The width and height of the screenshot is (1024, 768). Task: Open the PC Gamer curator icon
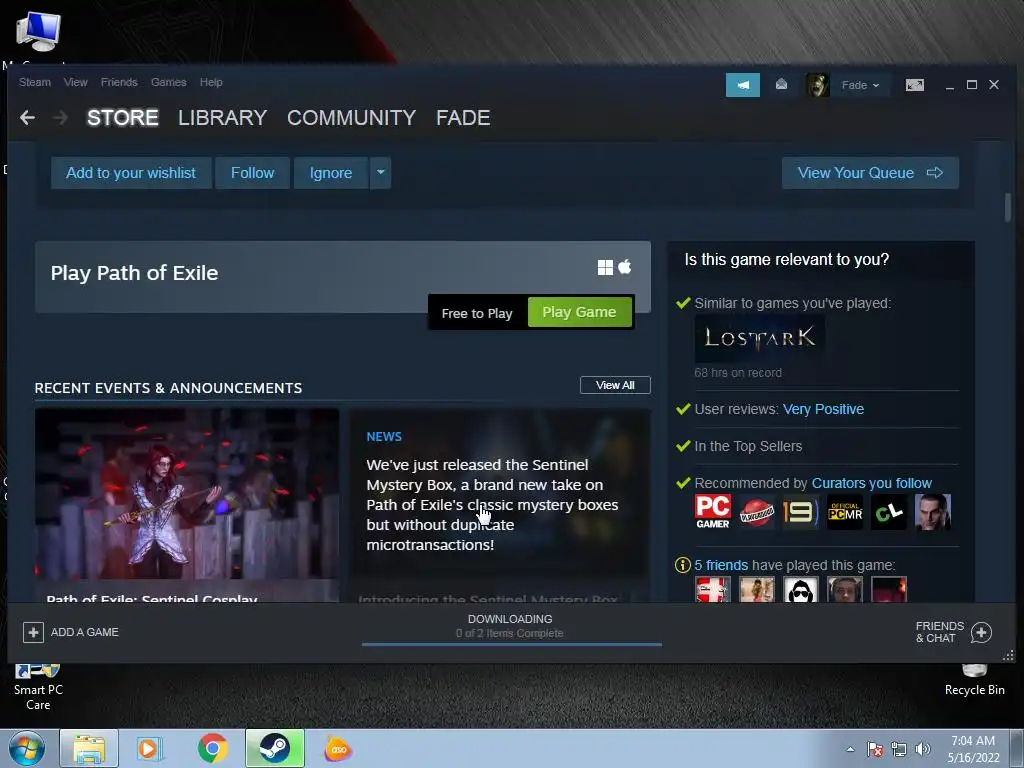pyautogui.click(x=712, y=511)
